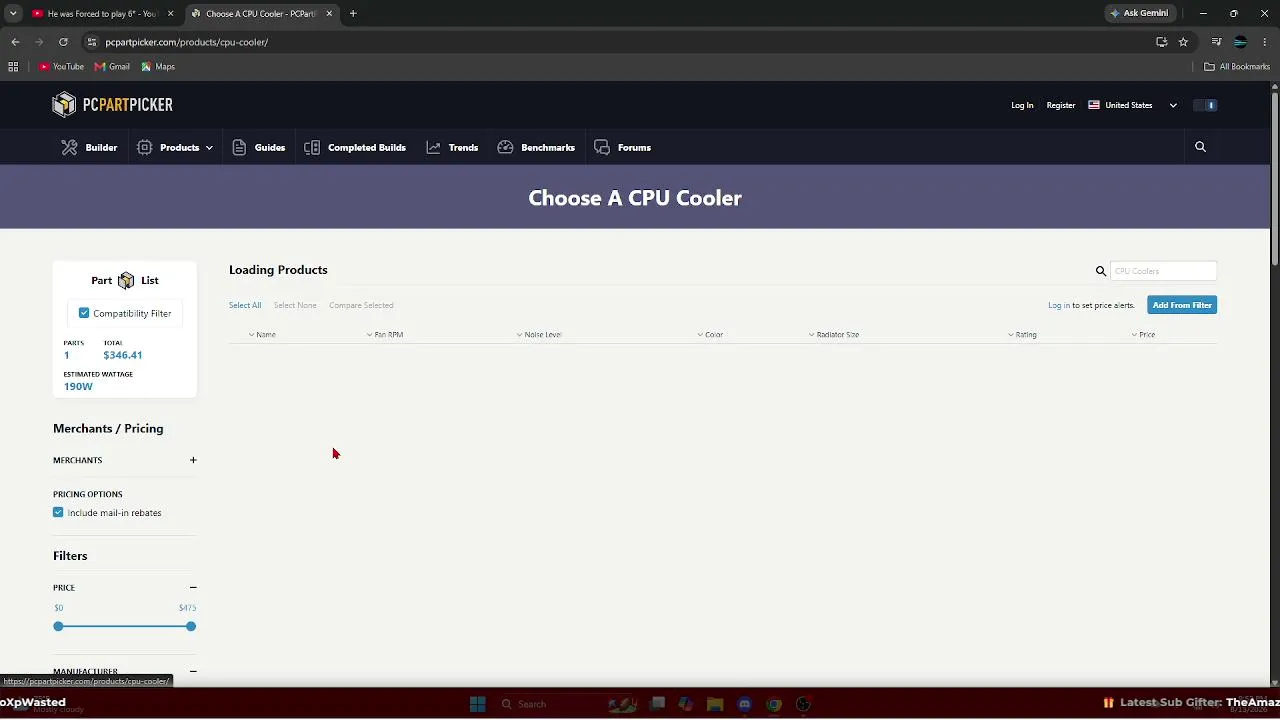Expand the Products menu
1280x720 pixels.
[x=175, y=147]
